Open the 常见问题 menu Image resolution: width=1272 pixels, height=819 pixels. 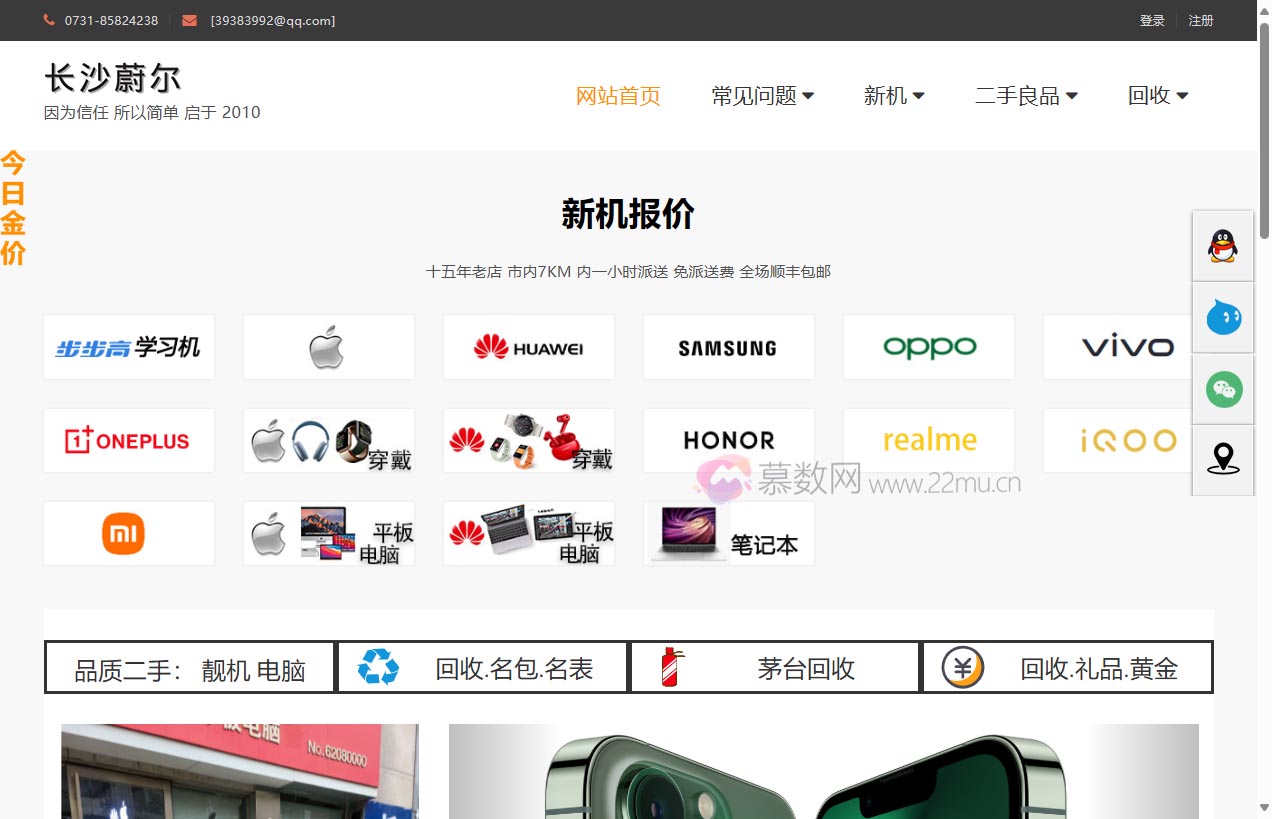pos(762,96)
